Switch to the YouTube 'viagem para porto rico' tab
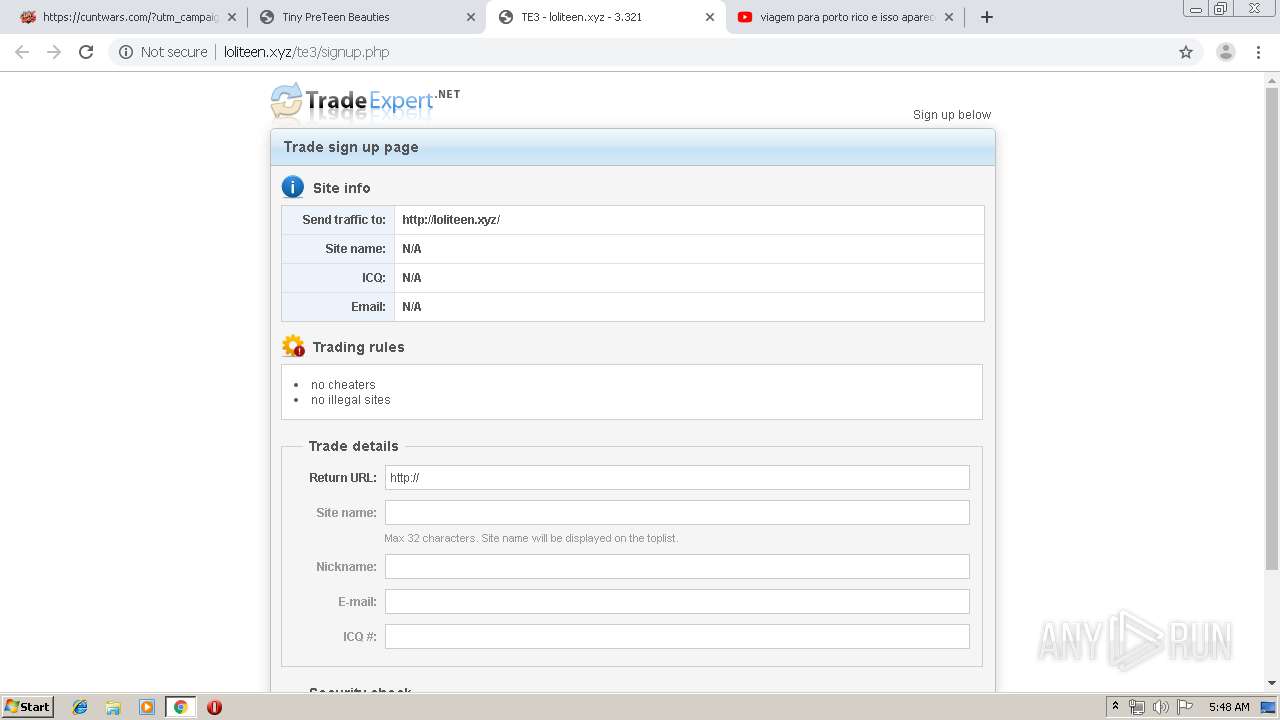Viewport: 1280px width, 720px height. [x=845, y=17]
